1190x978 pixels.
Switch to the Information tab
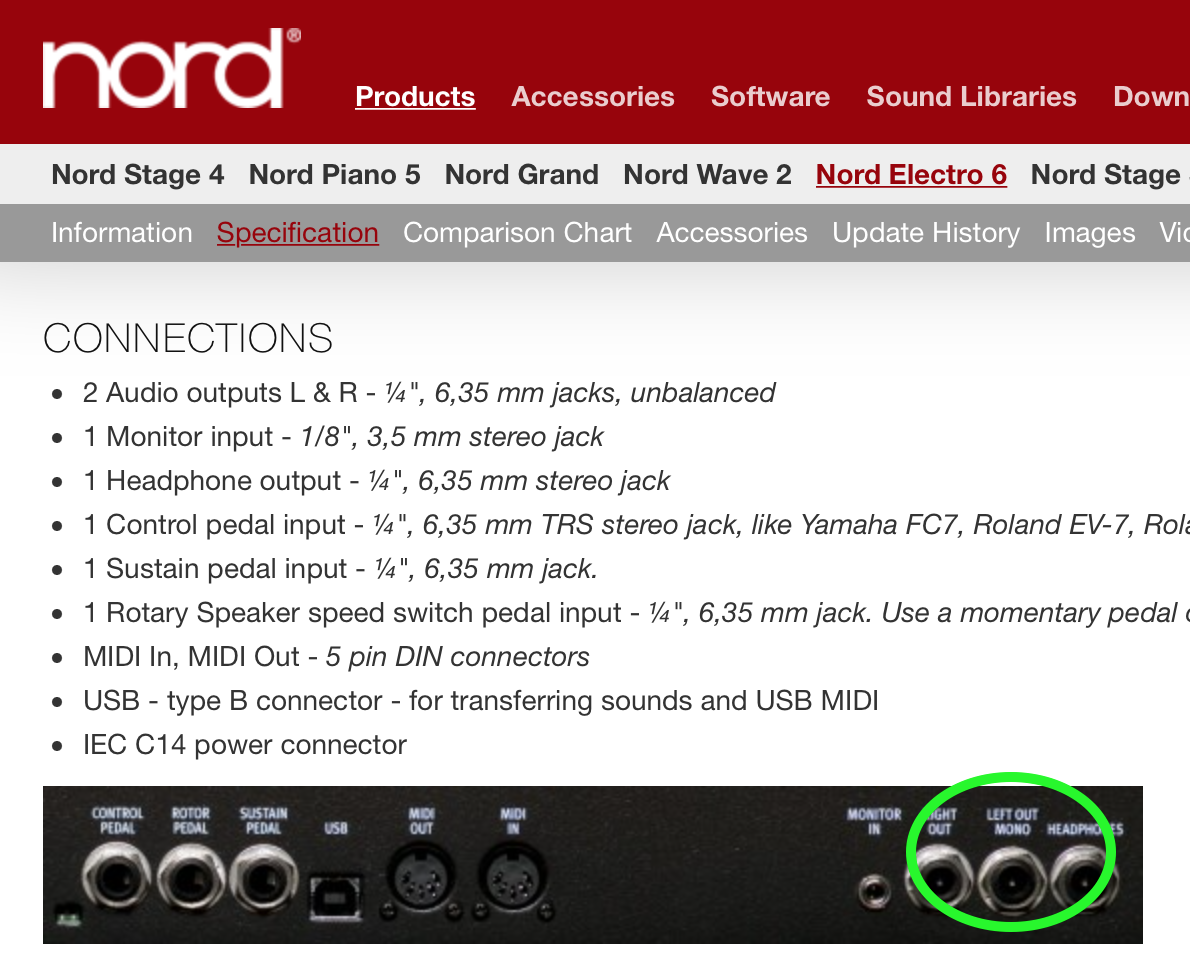[x=122, y=233]
